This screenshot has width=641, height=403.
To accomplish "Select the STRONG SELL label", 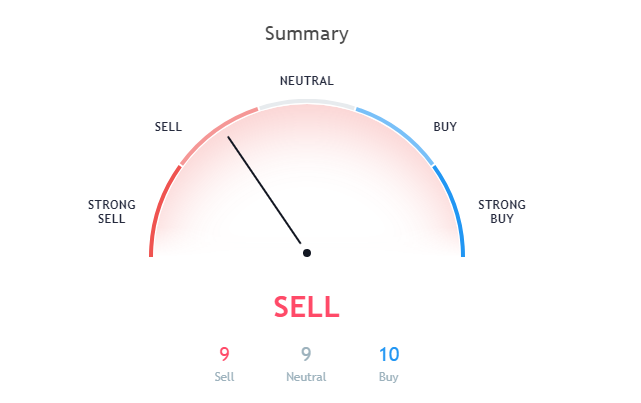I will [x=112, y=211].
